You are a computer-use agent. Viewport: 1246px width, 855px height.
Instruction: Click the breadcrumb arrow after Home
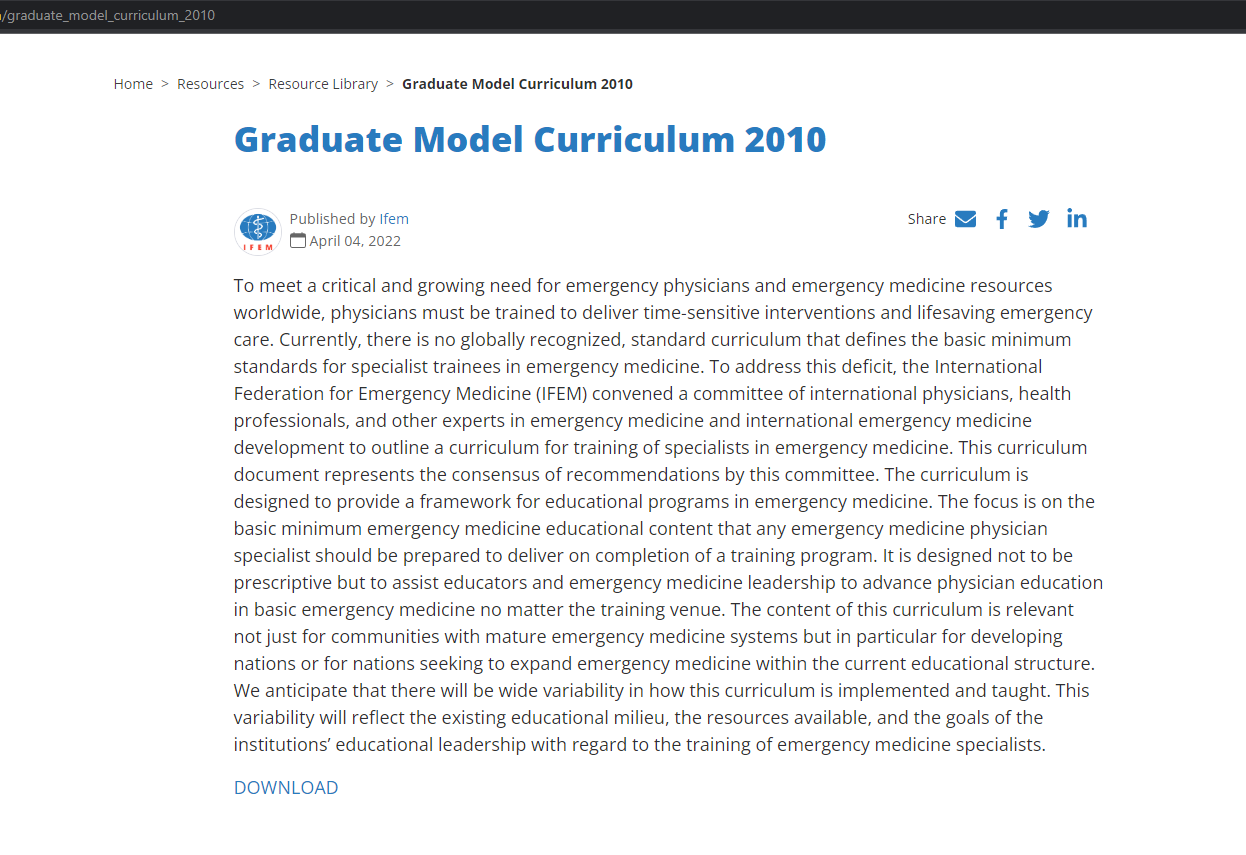(x=165, y=84)
